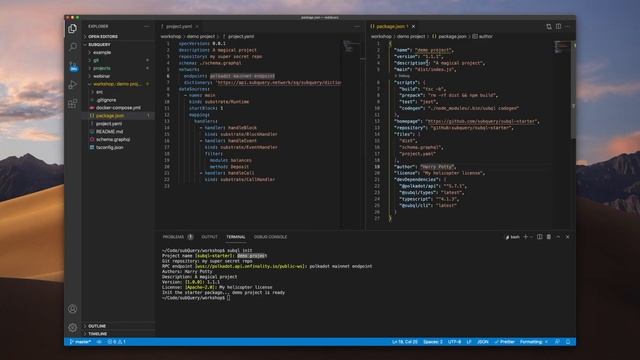This screenshot has width=640, height=360.
Task: Open README.md in the explorer
Action: (109, 131)
